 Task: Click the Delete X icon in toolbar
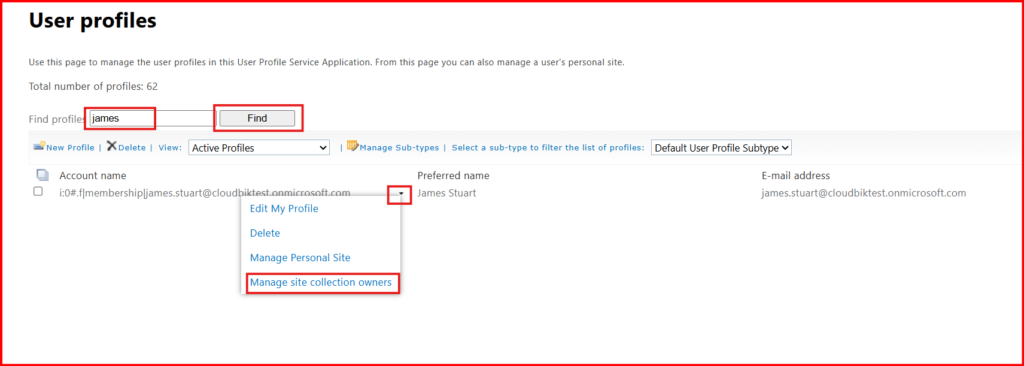click(112, 146)
